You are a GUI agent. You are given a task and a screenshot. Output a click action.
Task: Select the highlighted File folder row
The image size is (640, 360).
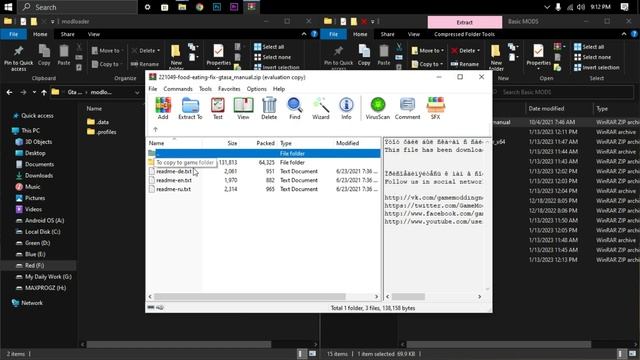click(x=264, y=153)
